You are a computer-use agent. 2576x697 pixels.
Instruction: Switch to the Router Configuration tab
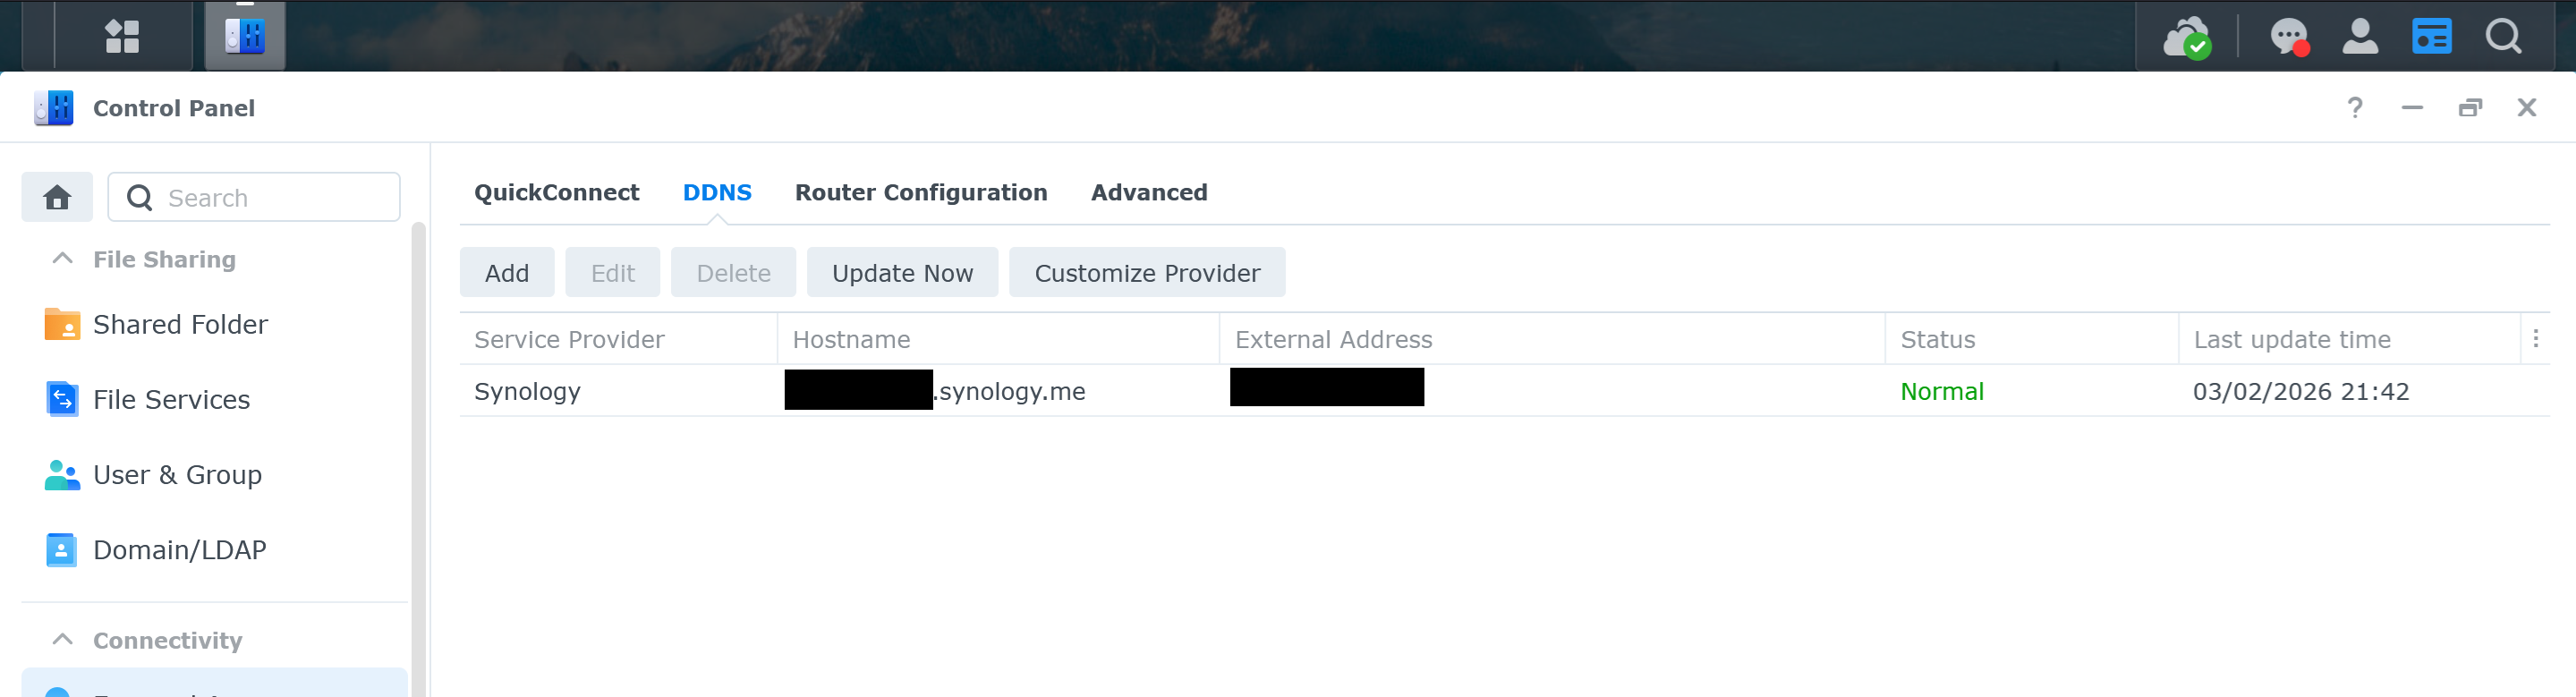click(920, 192)
